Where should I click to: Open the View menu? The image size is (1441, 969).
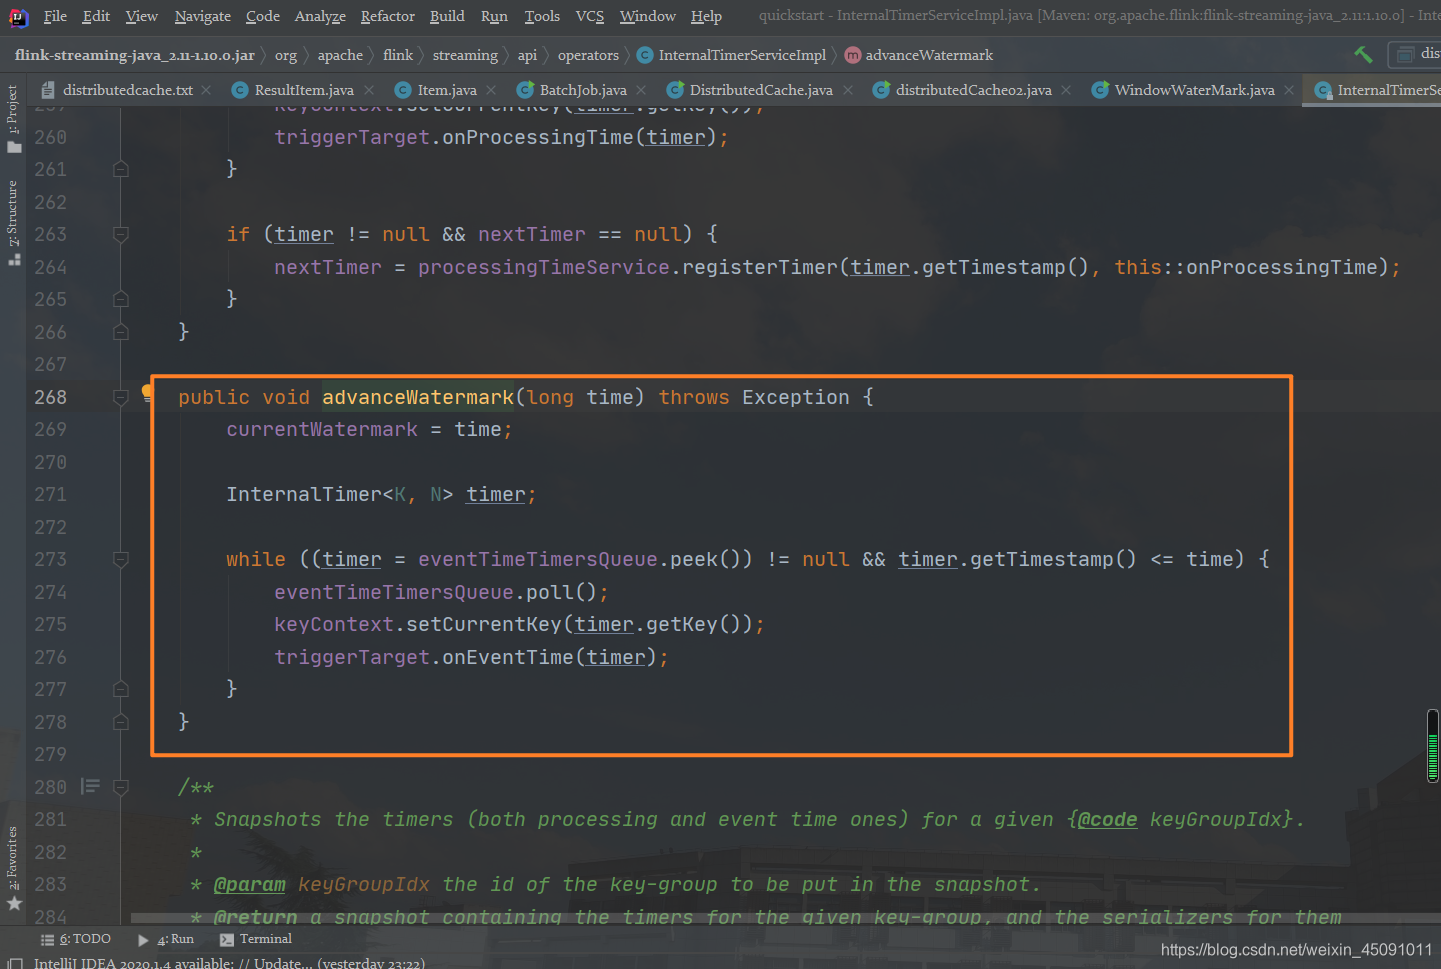(141, 16)
